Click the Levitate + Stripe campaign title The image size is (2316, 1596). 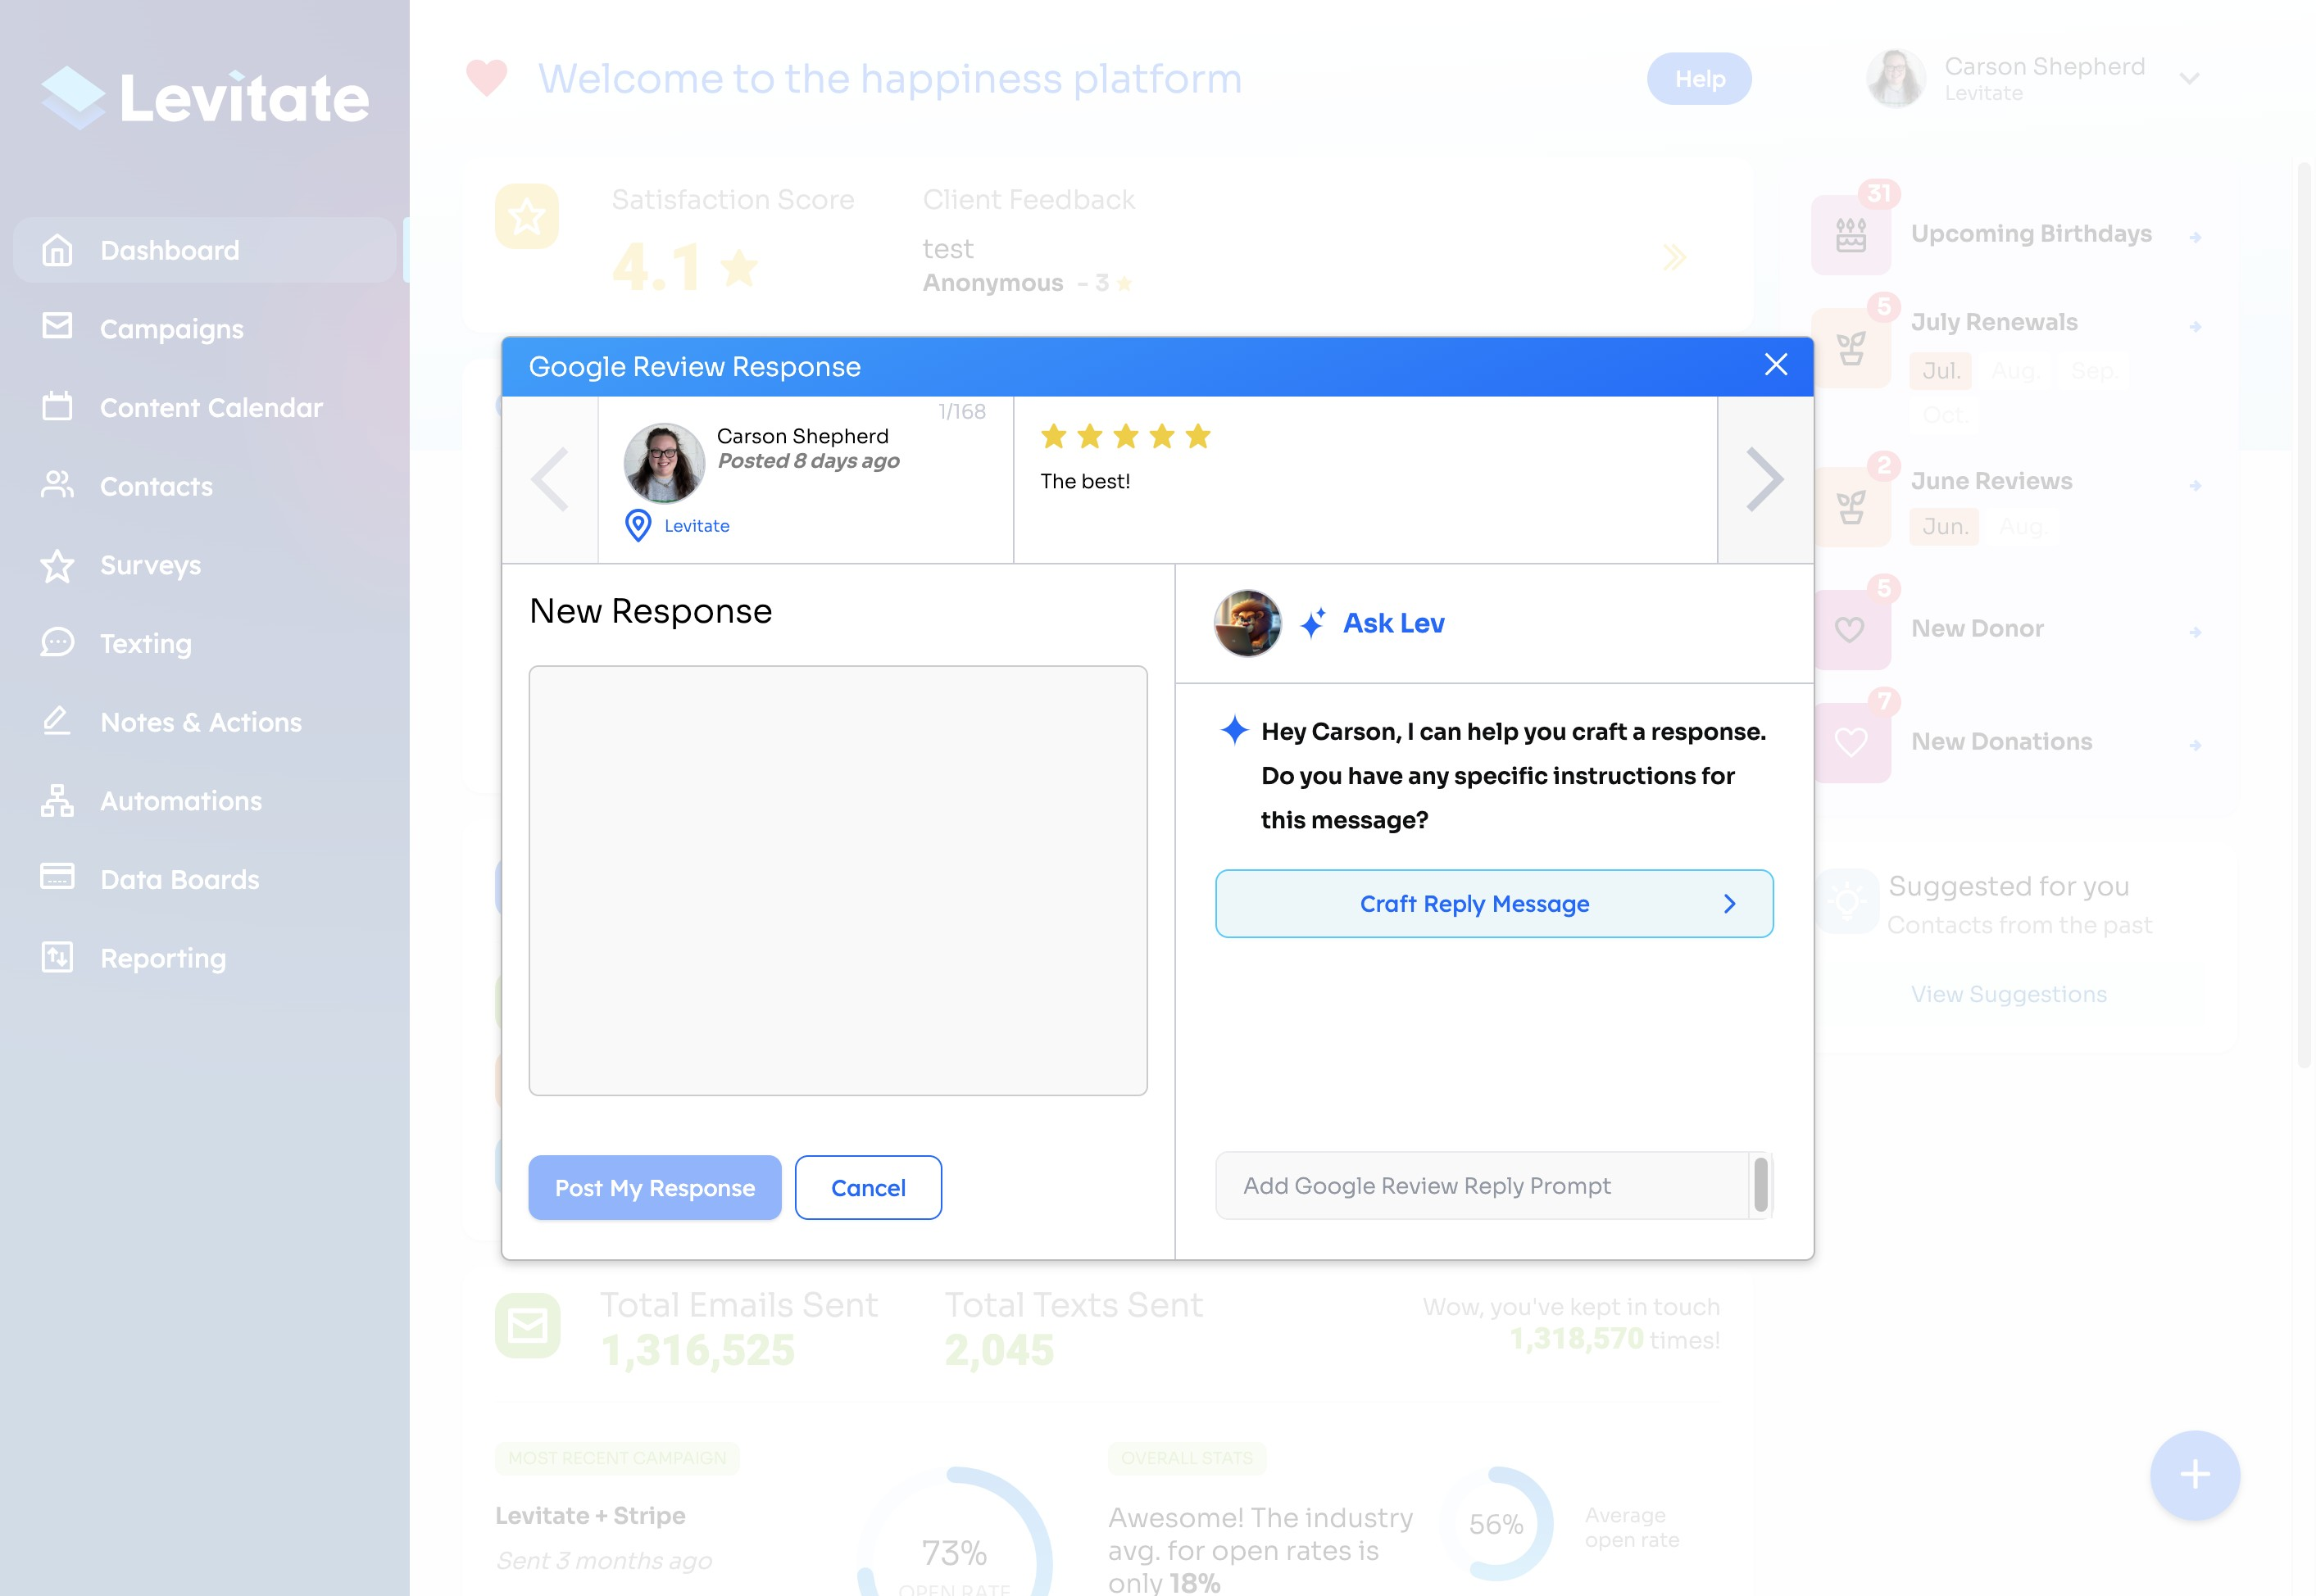point(590,1516)
